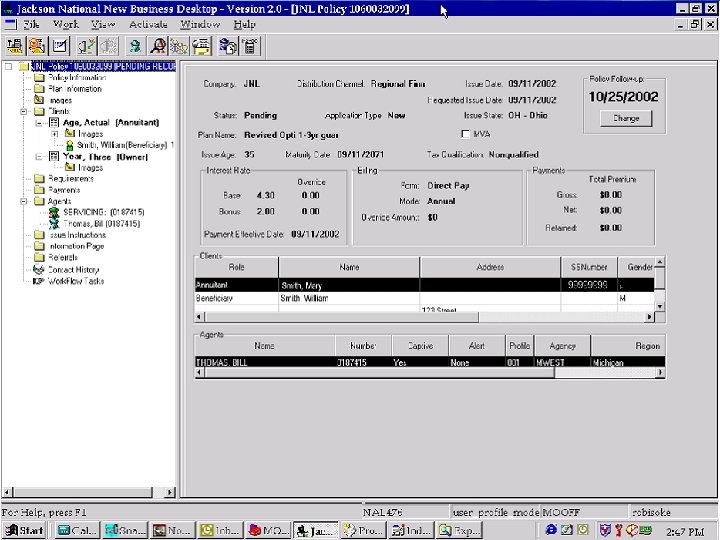Screen dimensions: 720x540
Task: Click the first toolbar icon on the left
Action: 14,46
